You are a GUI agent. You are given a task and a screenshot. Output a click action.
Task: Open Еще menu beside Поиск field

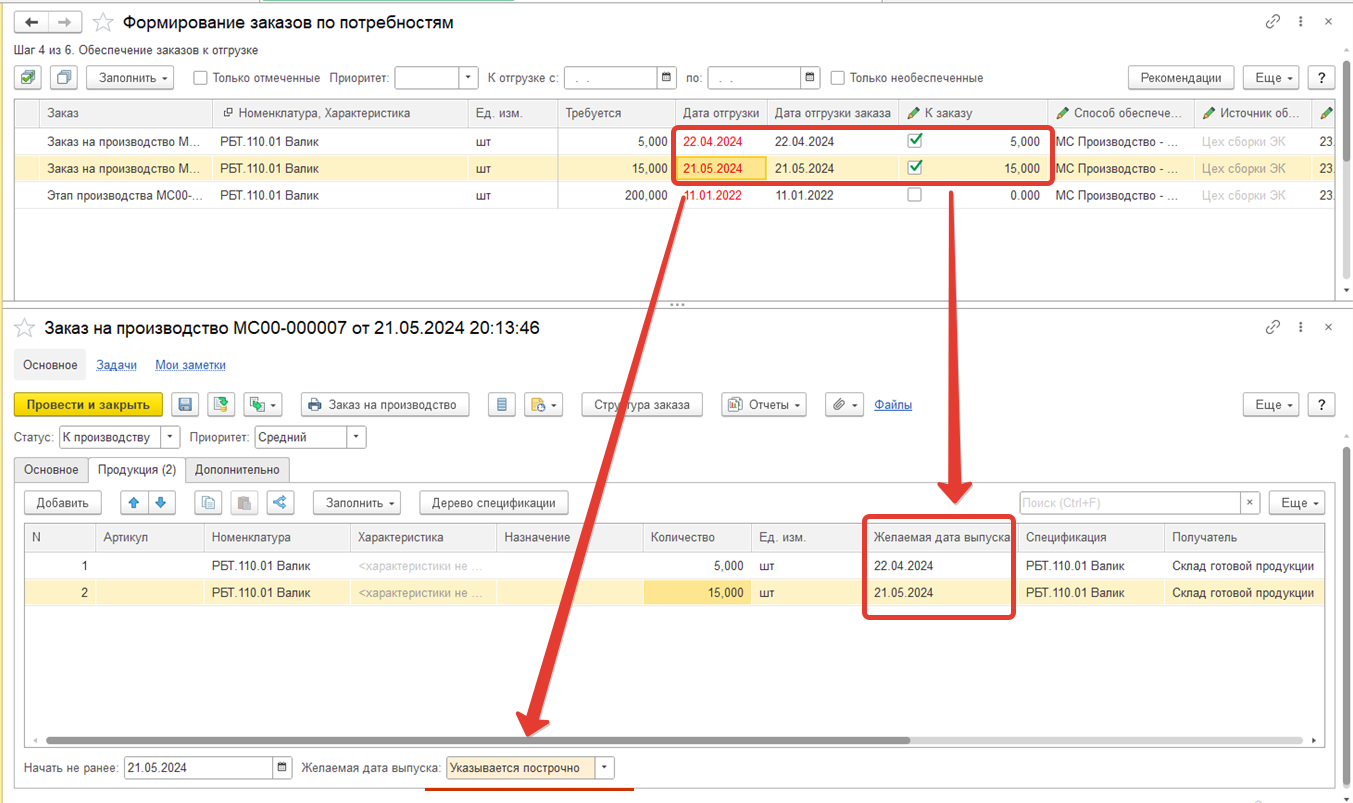[x=1296, y=502]
